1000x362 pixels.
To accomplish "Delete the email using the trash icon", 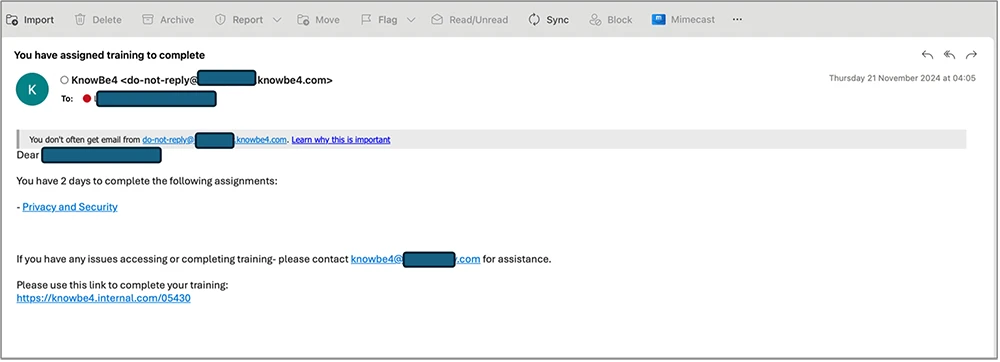I will (98, 20).
